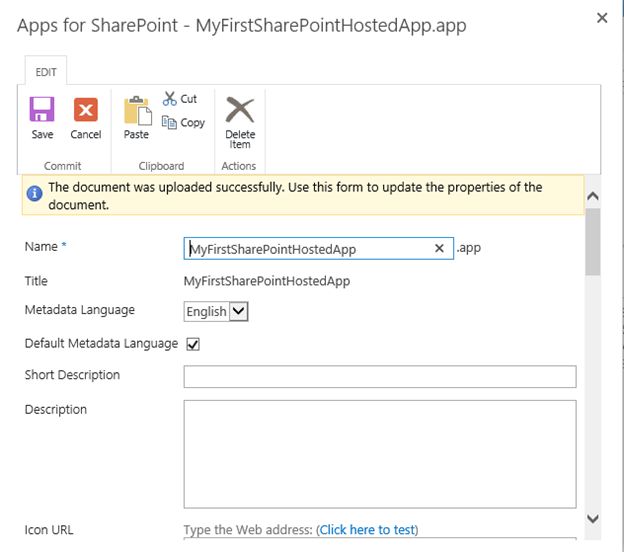Click the Delete Item icon

240,110
